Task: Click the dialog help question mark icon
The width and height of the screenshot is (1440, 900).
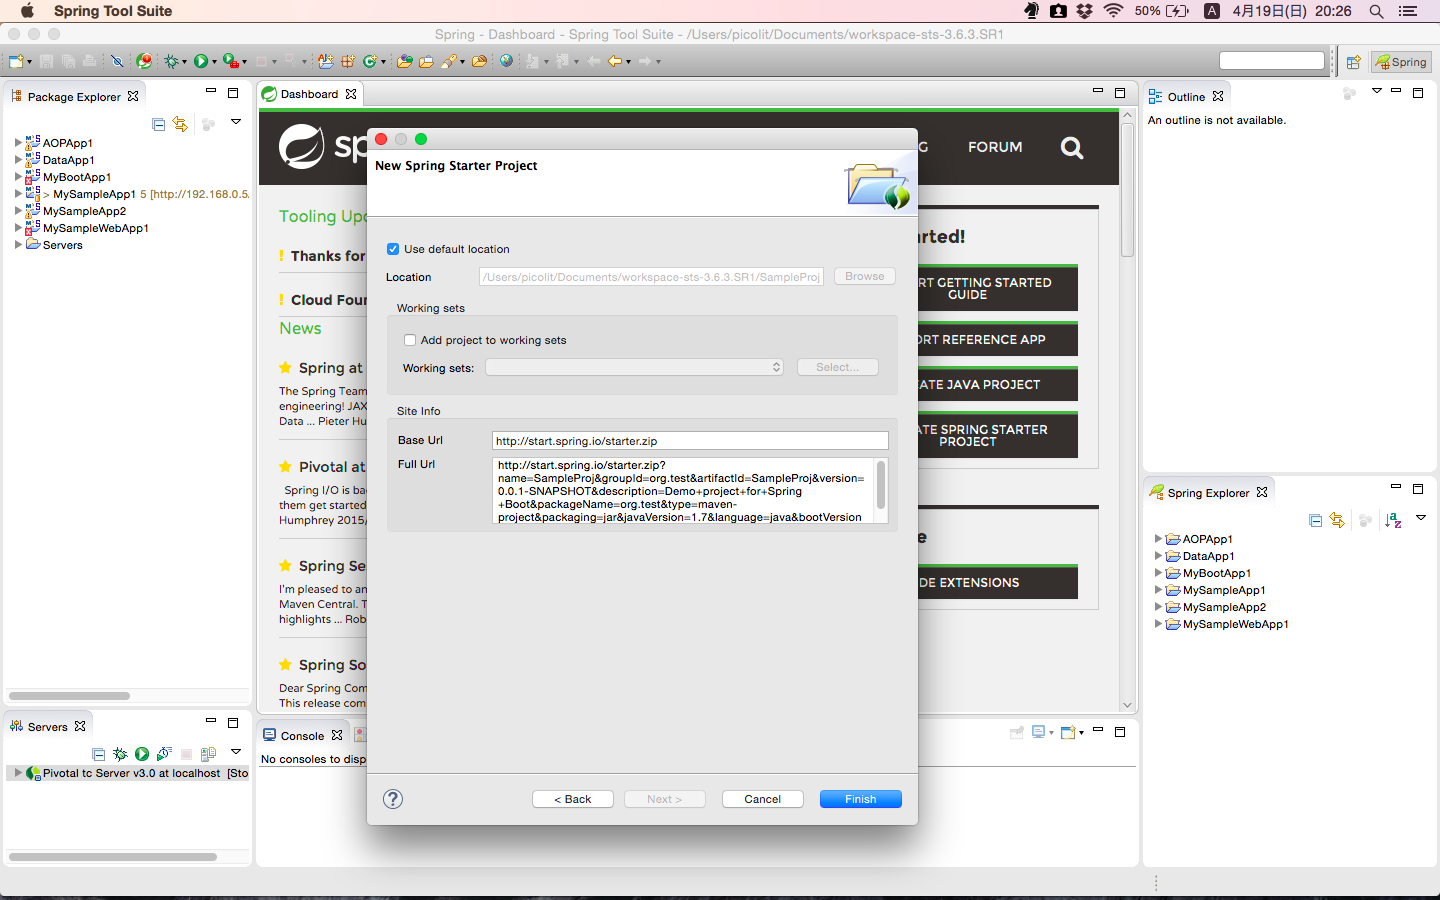Action: tap(393, 798)
